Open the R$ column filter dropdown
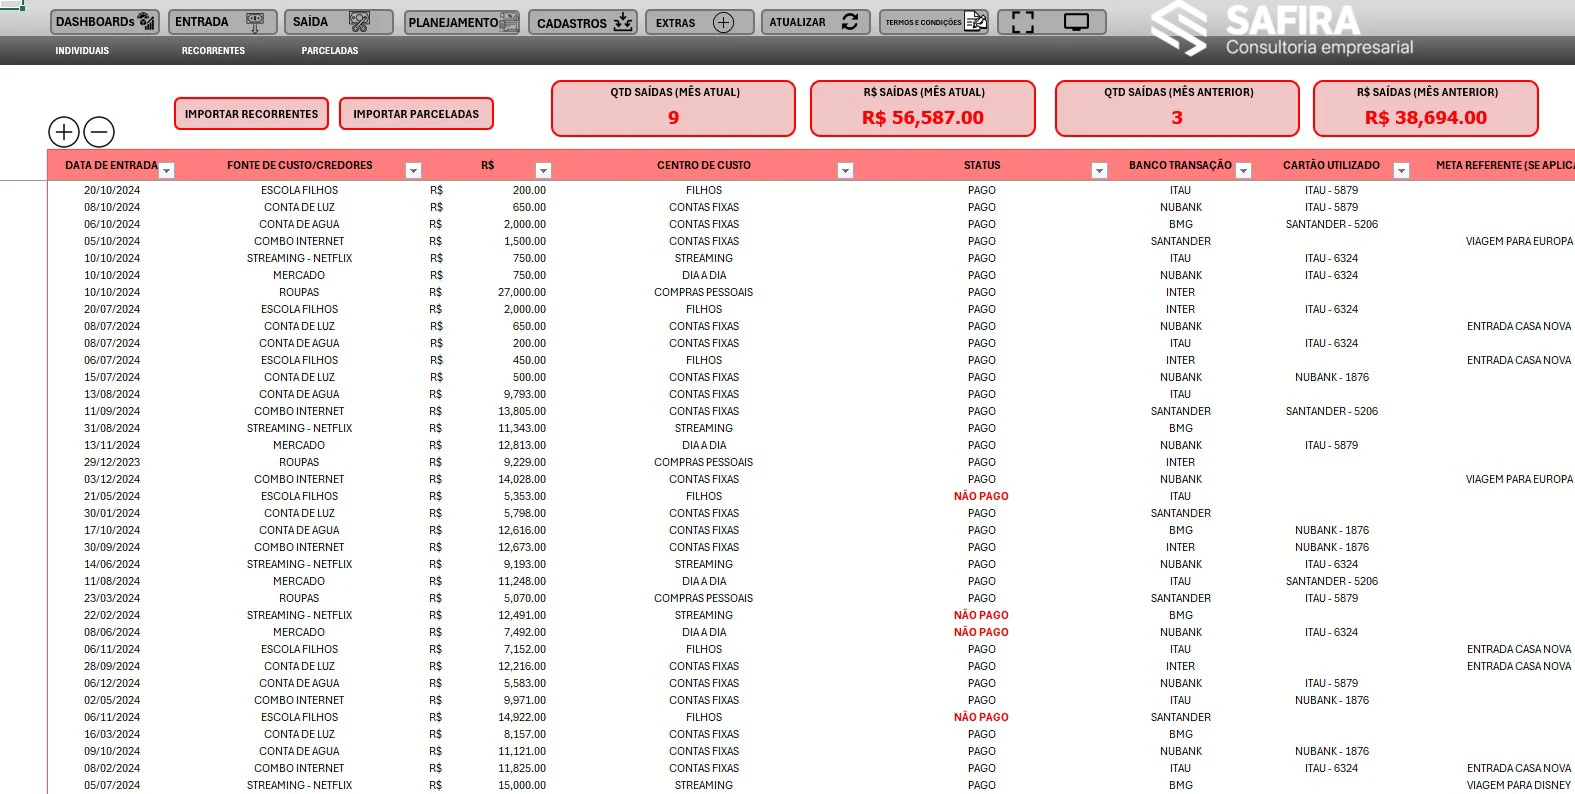This screenshot has height=794, width=1575. (543, 171)
